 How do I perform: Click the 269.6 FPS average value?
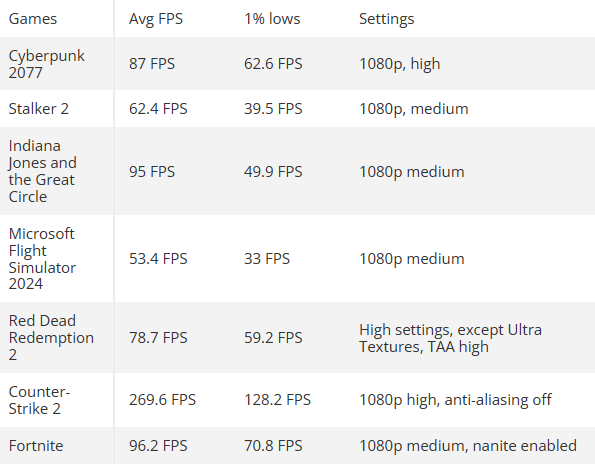[x=162, y=400]
